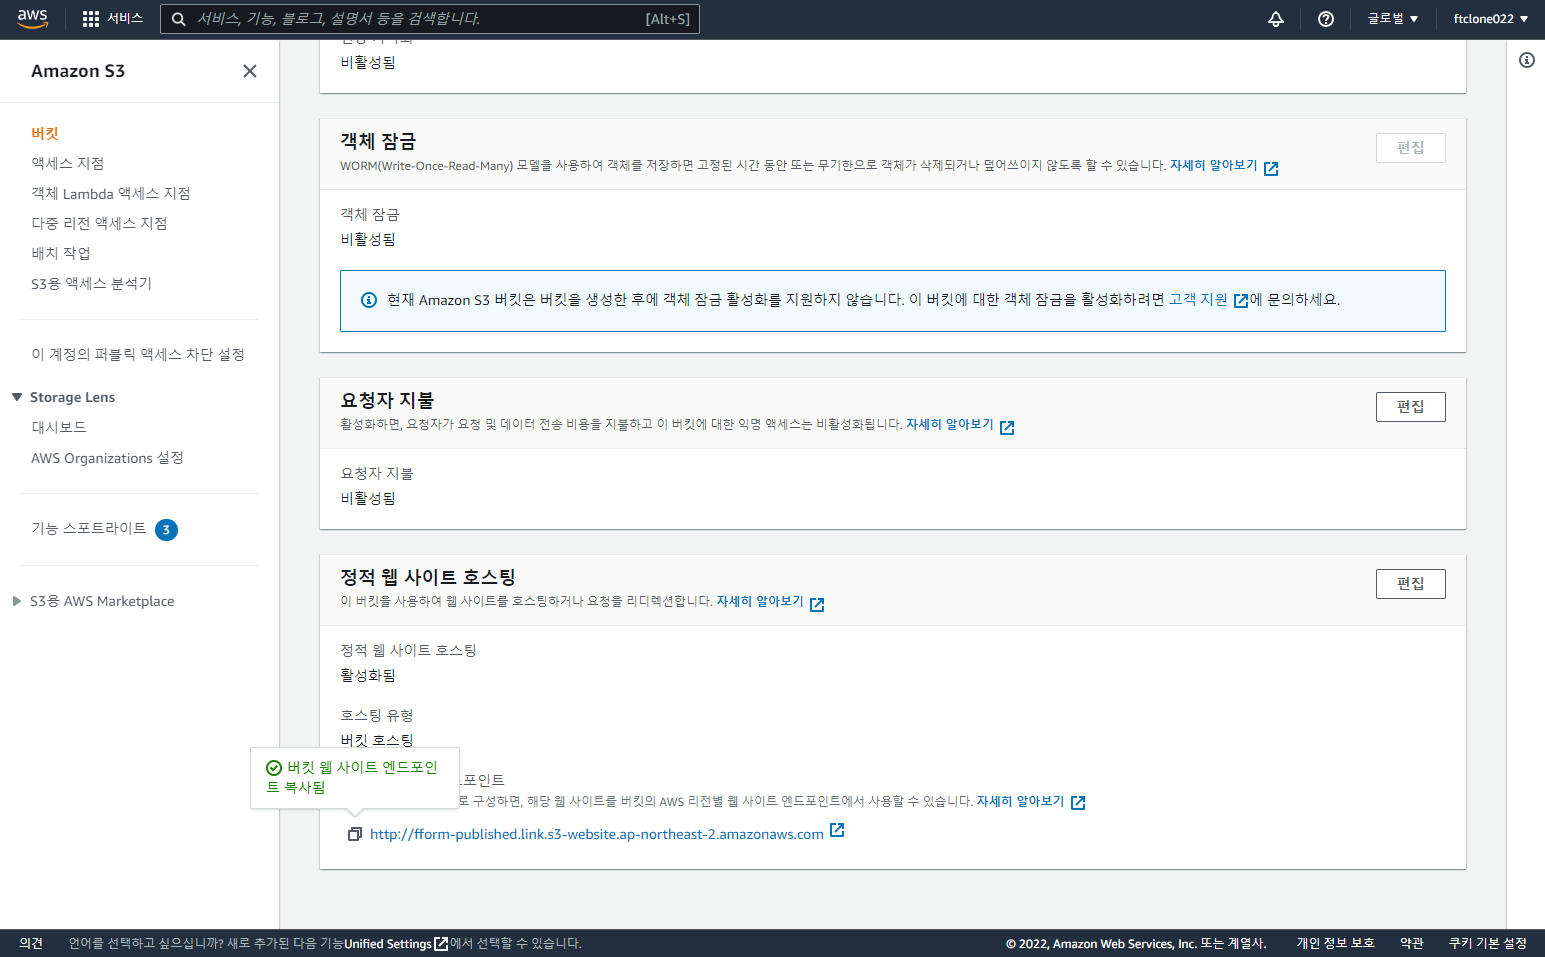Click the search magnifier icon
The width and height of the screenshot is (1545, 957).
click(x=178, y=19)
